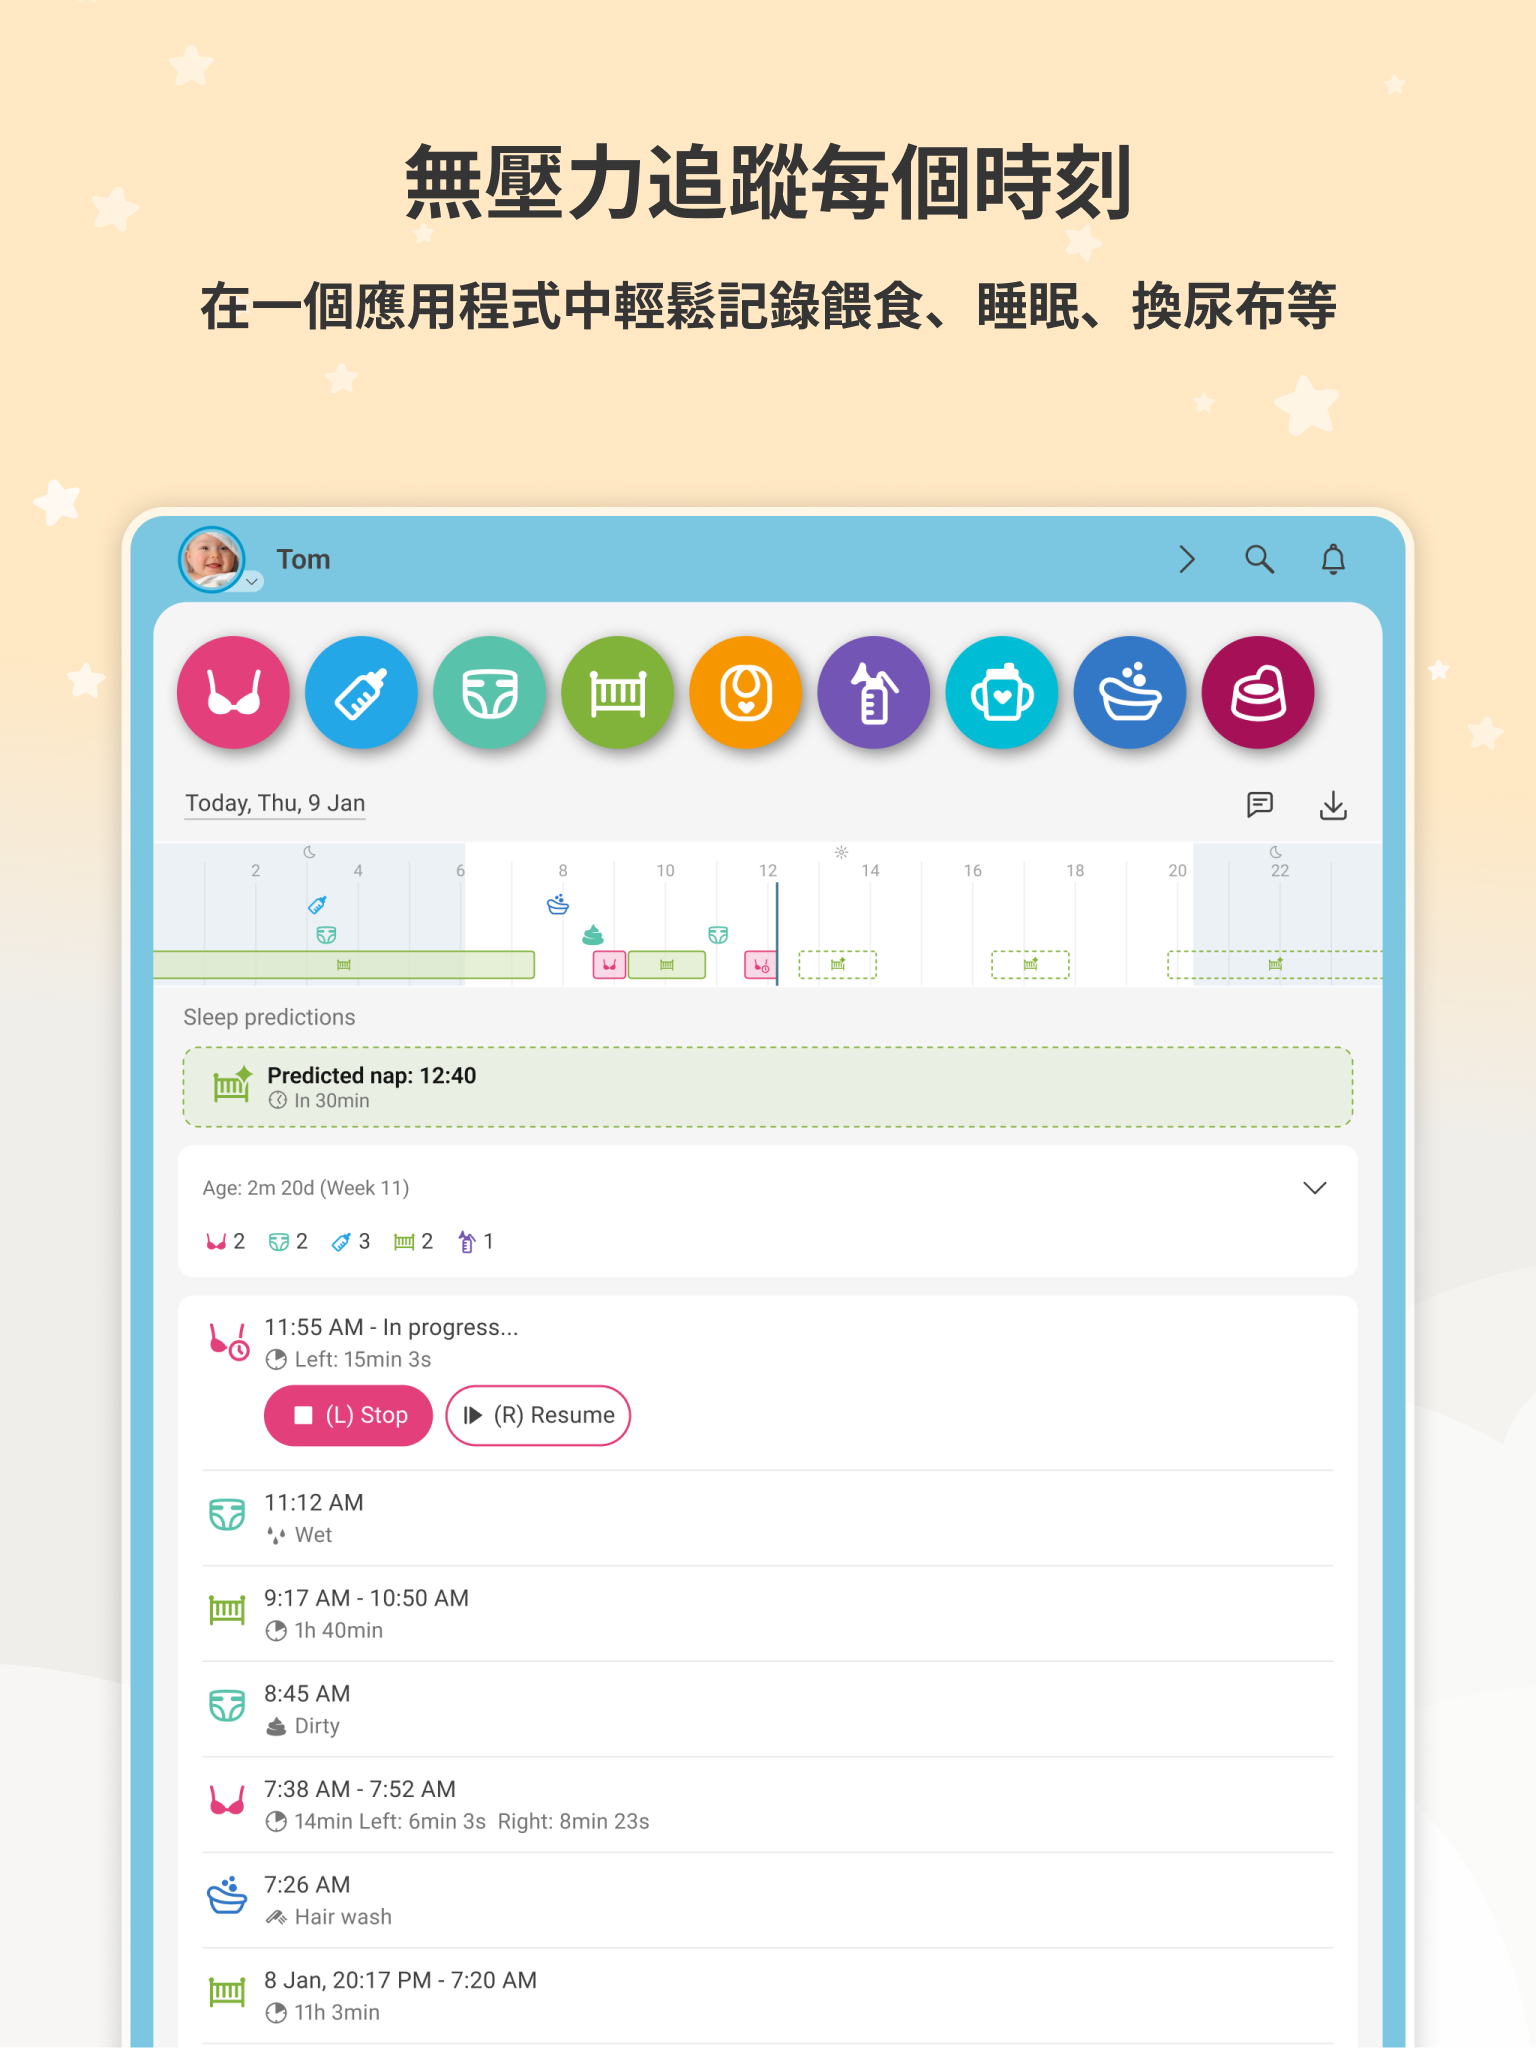Tap Tom's baby profile photo
This screenshot has width=1536, height=2048.
click(211, 559)
